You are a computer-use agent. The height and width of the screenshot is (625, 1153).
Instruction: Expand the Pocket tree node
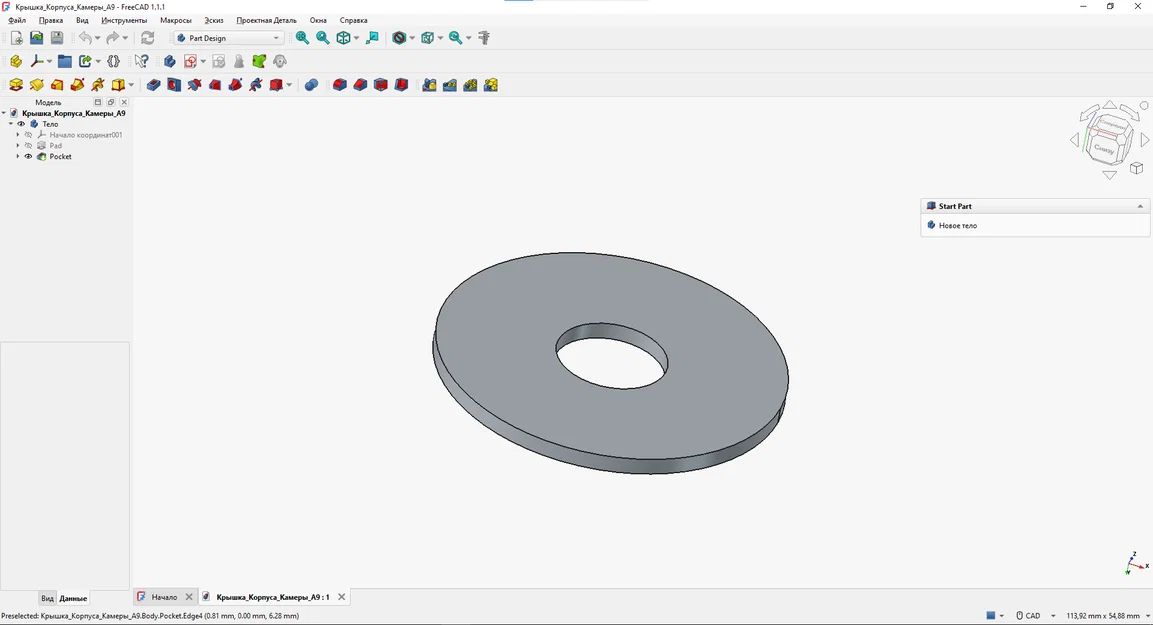[18, 157]
